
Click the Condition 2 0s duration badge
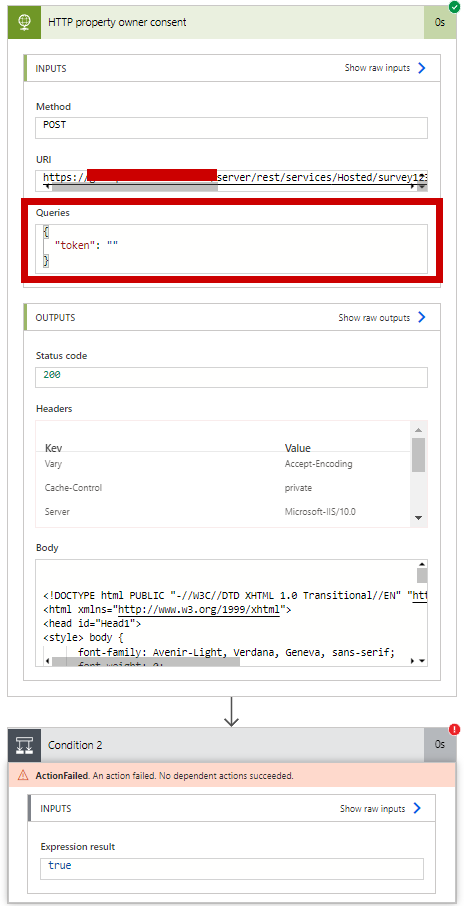coord(440,745)
